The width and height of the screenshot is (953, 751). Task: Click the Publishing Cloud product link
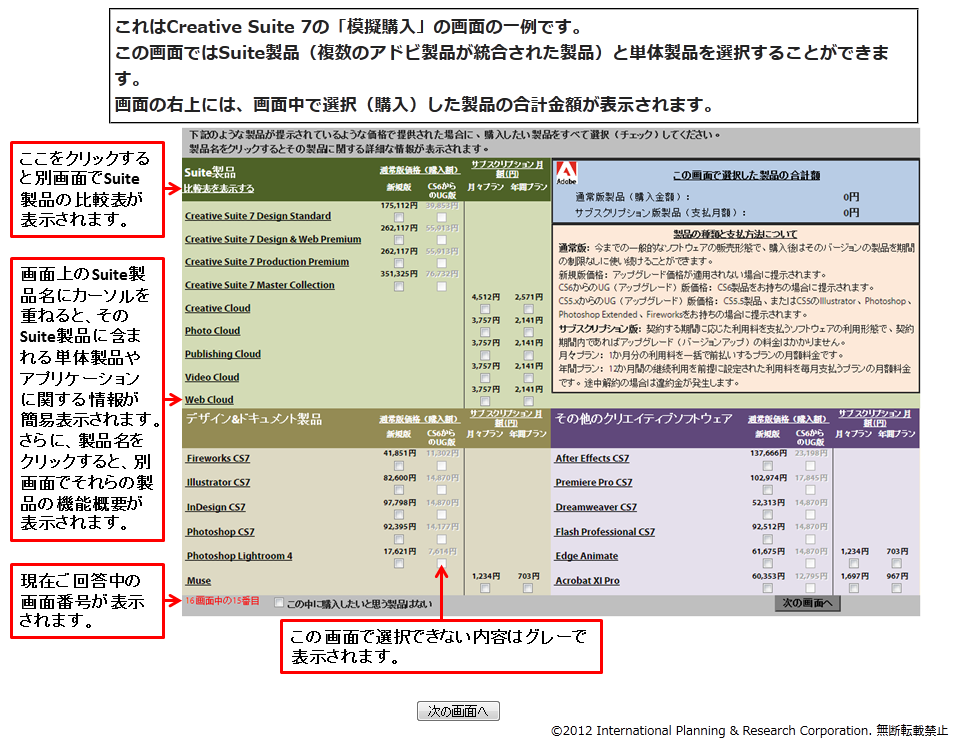click(222, 354)
